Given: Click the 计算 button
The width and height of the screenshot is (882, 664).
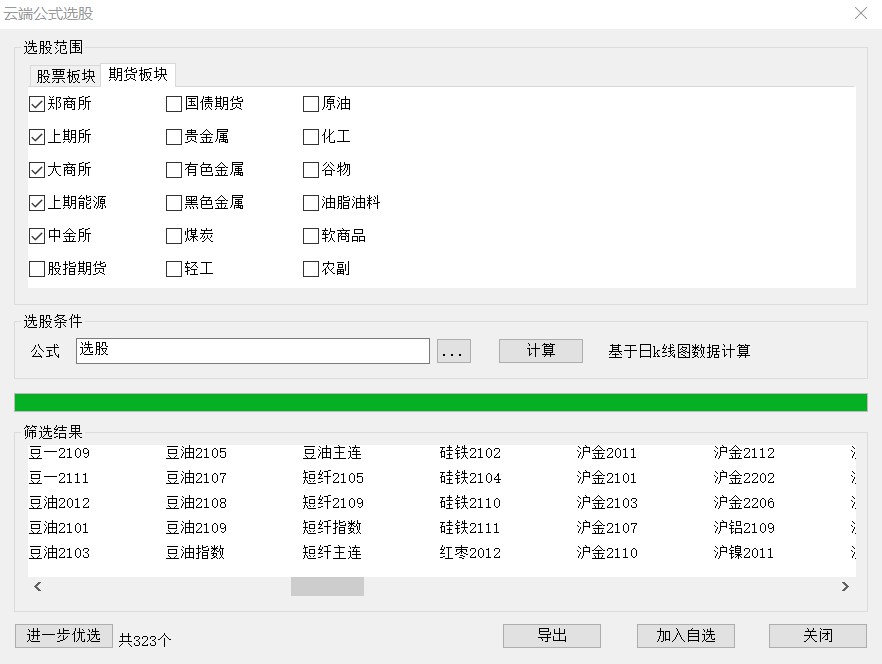Looking at the screenshot, I should click(x=540, y=351).
